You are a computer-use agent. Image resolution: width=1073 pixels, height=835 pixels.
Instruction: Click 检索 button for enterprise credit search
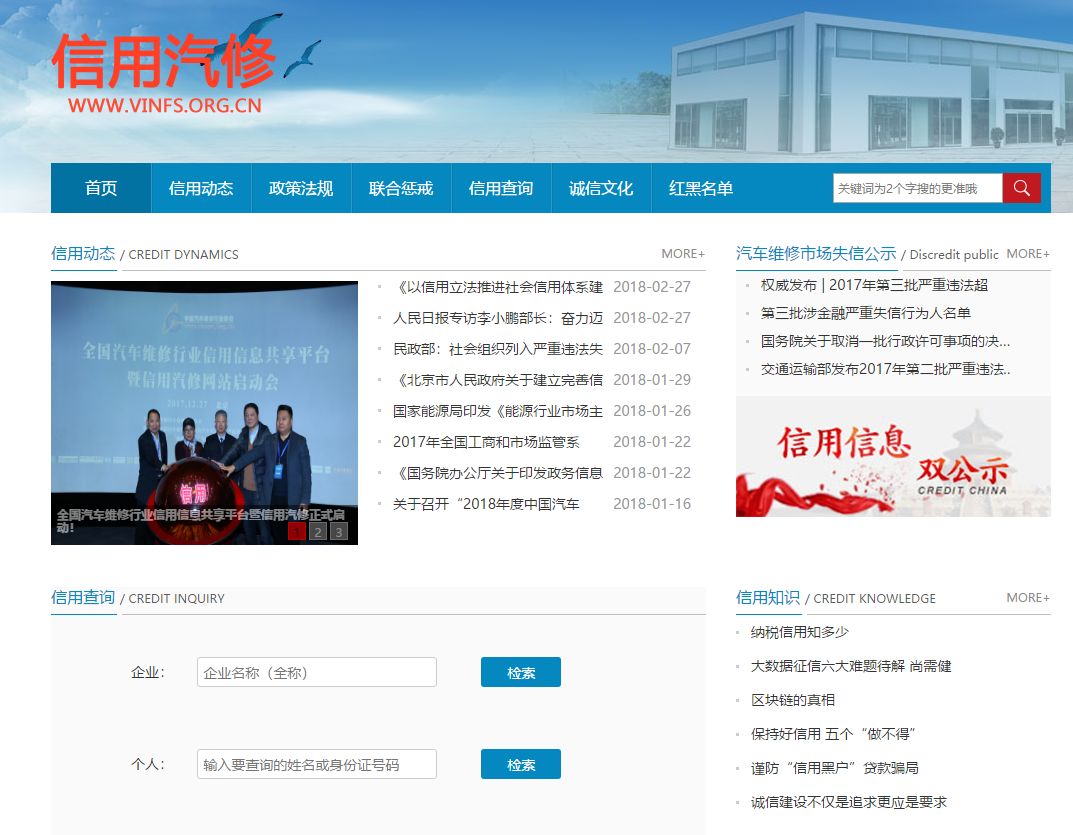(520, 672)
